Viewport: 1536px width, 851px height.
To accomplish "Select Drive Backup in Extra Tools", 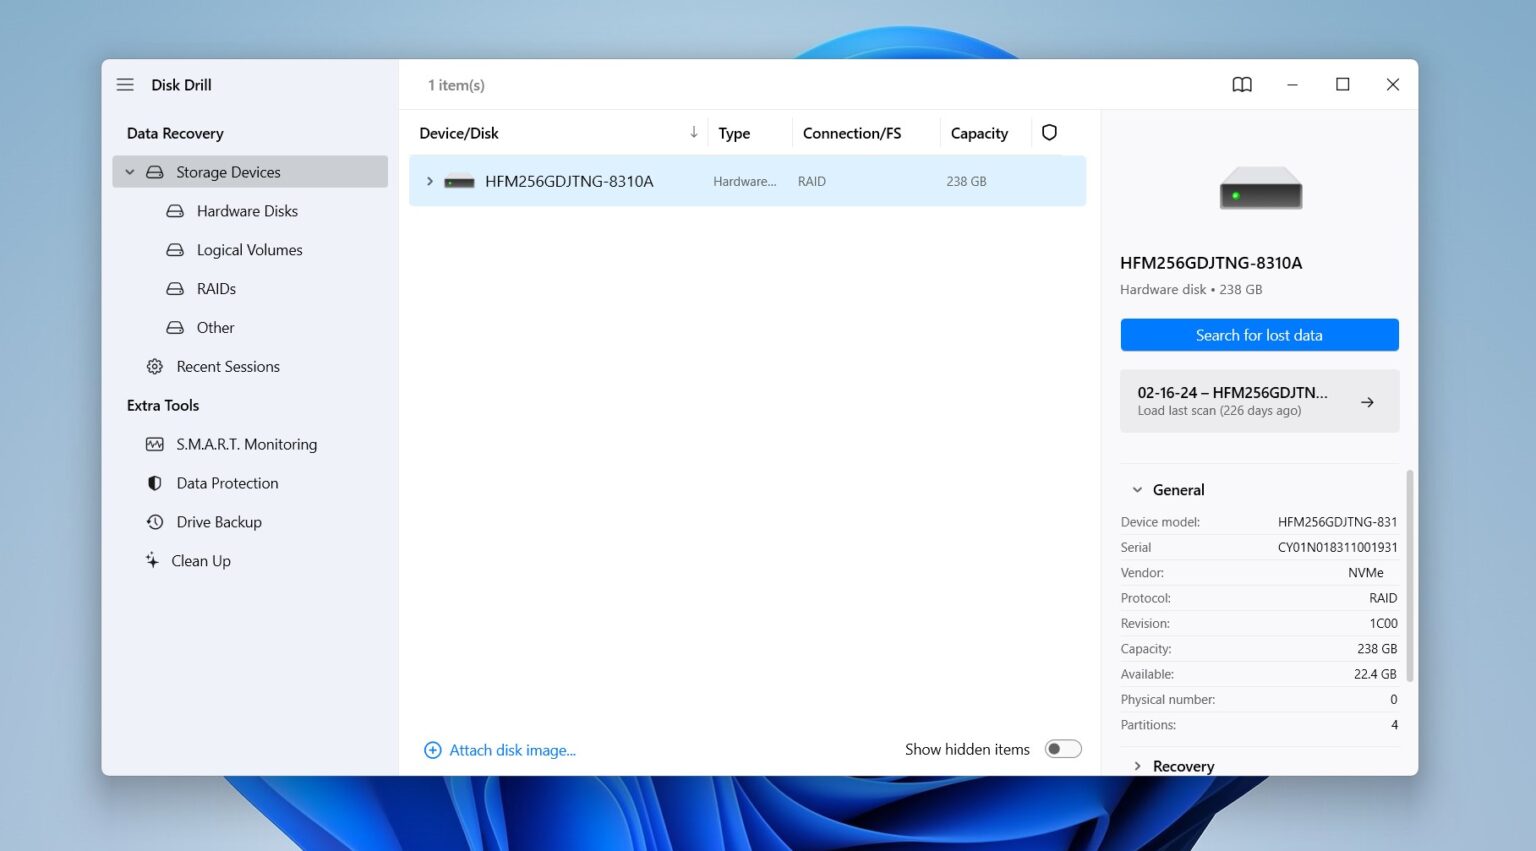I will [x=219, y=522].
